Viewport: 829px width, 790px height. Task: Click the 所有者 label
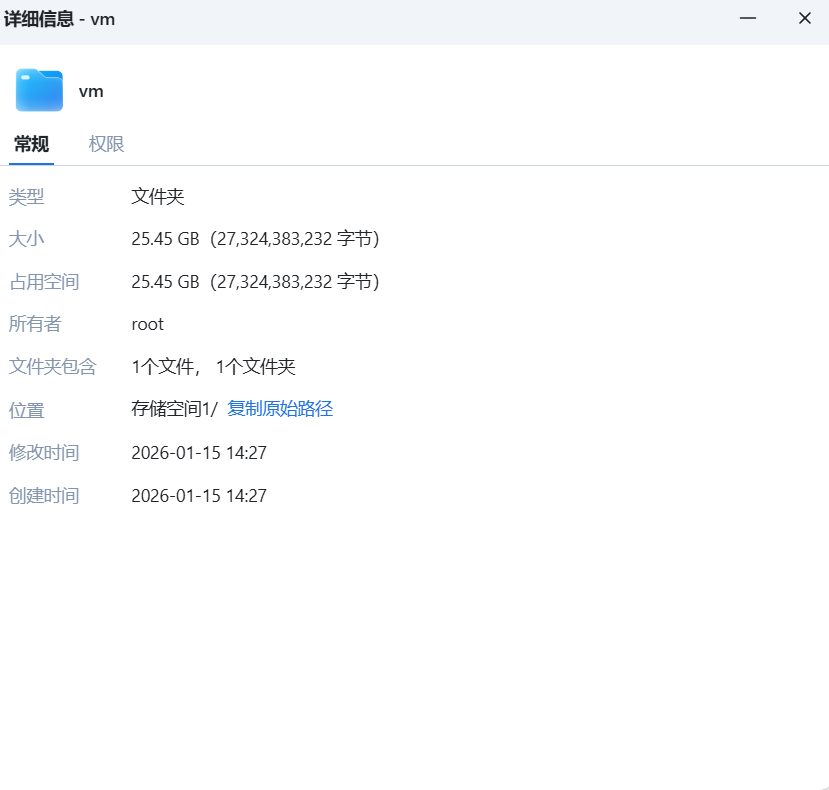click(x=35, y=324)
